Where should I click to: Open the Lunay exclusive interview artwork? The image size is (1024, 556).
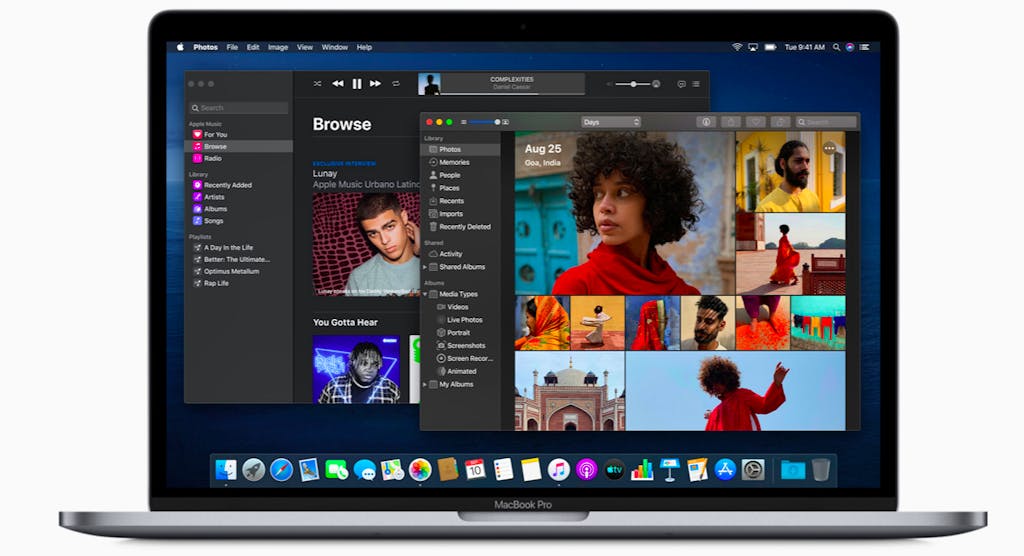[366, 244]
